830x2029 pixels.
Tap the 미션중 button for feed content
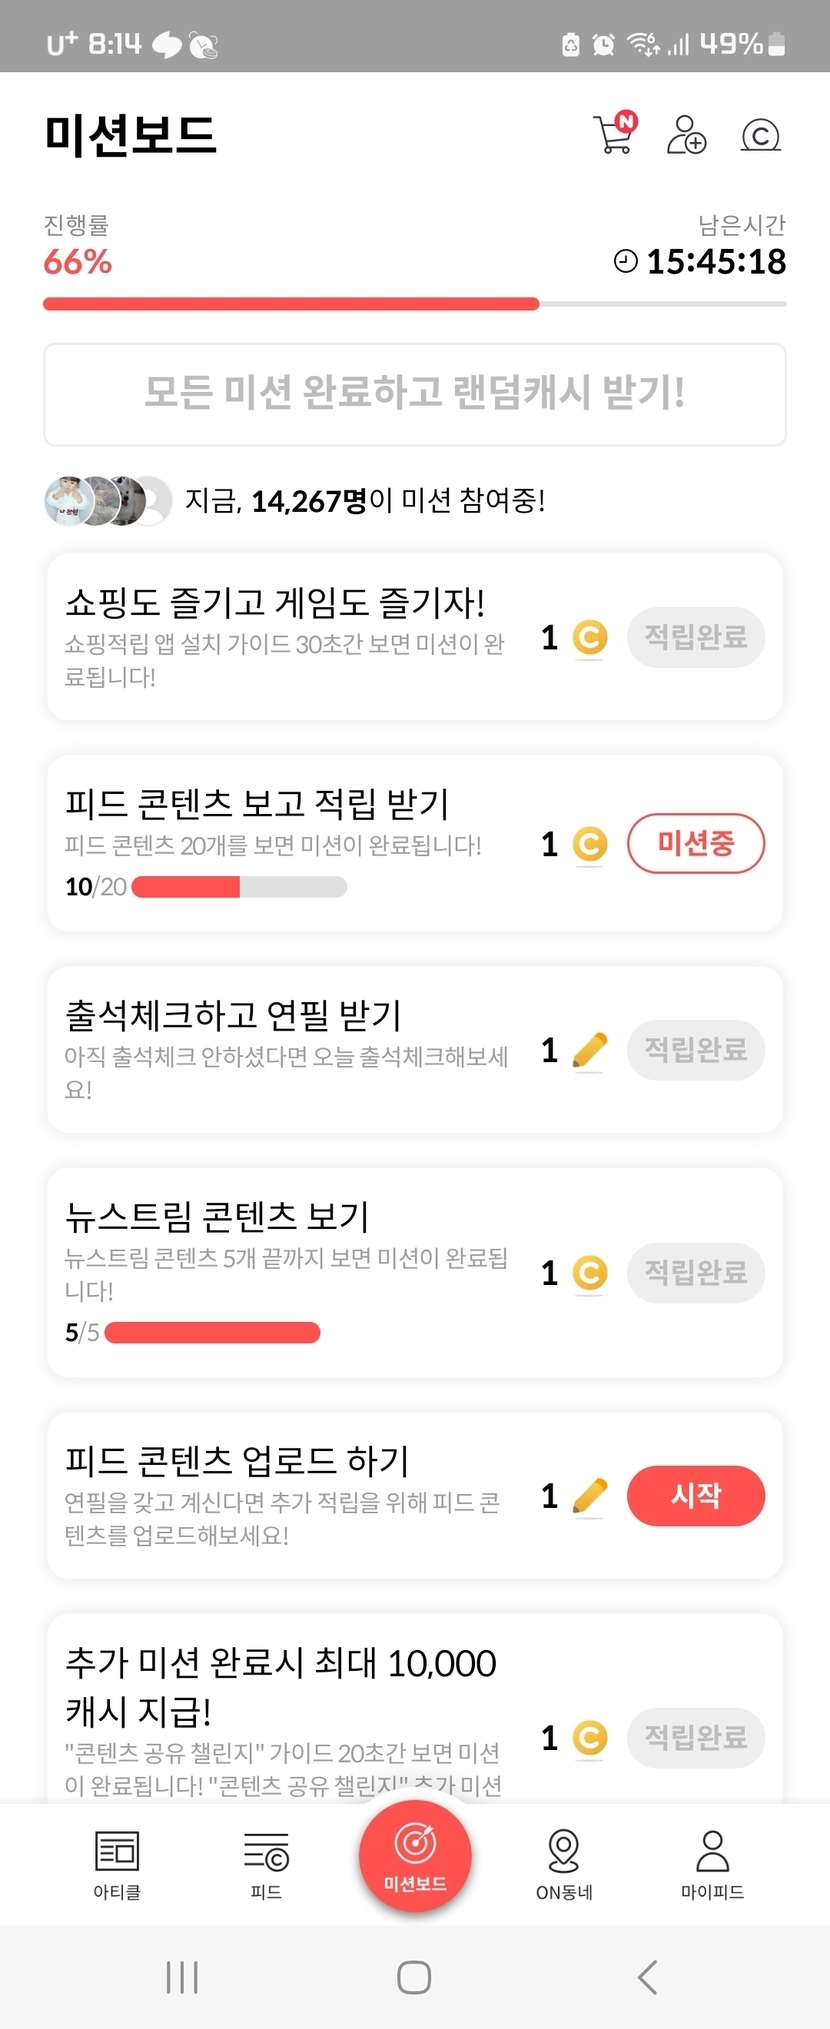696,844
